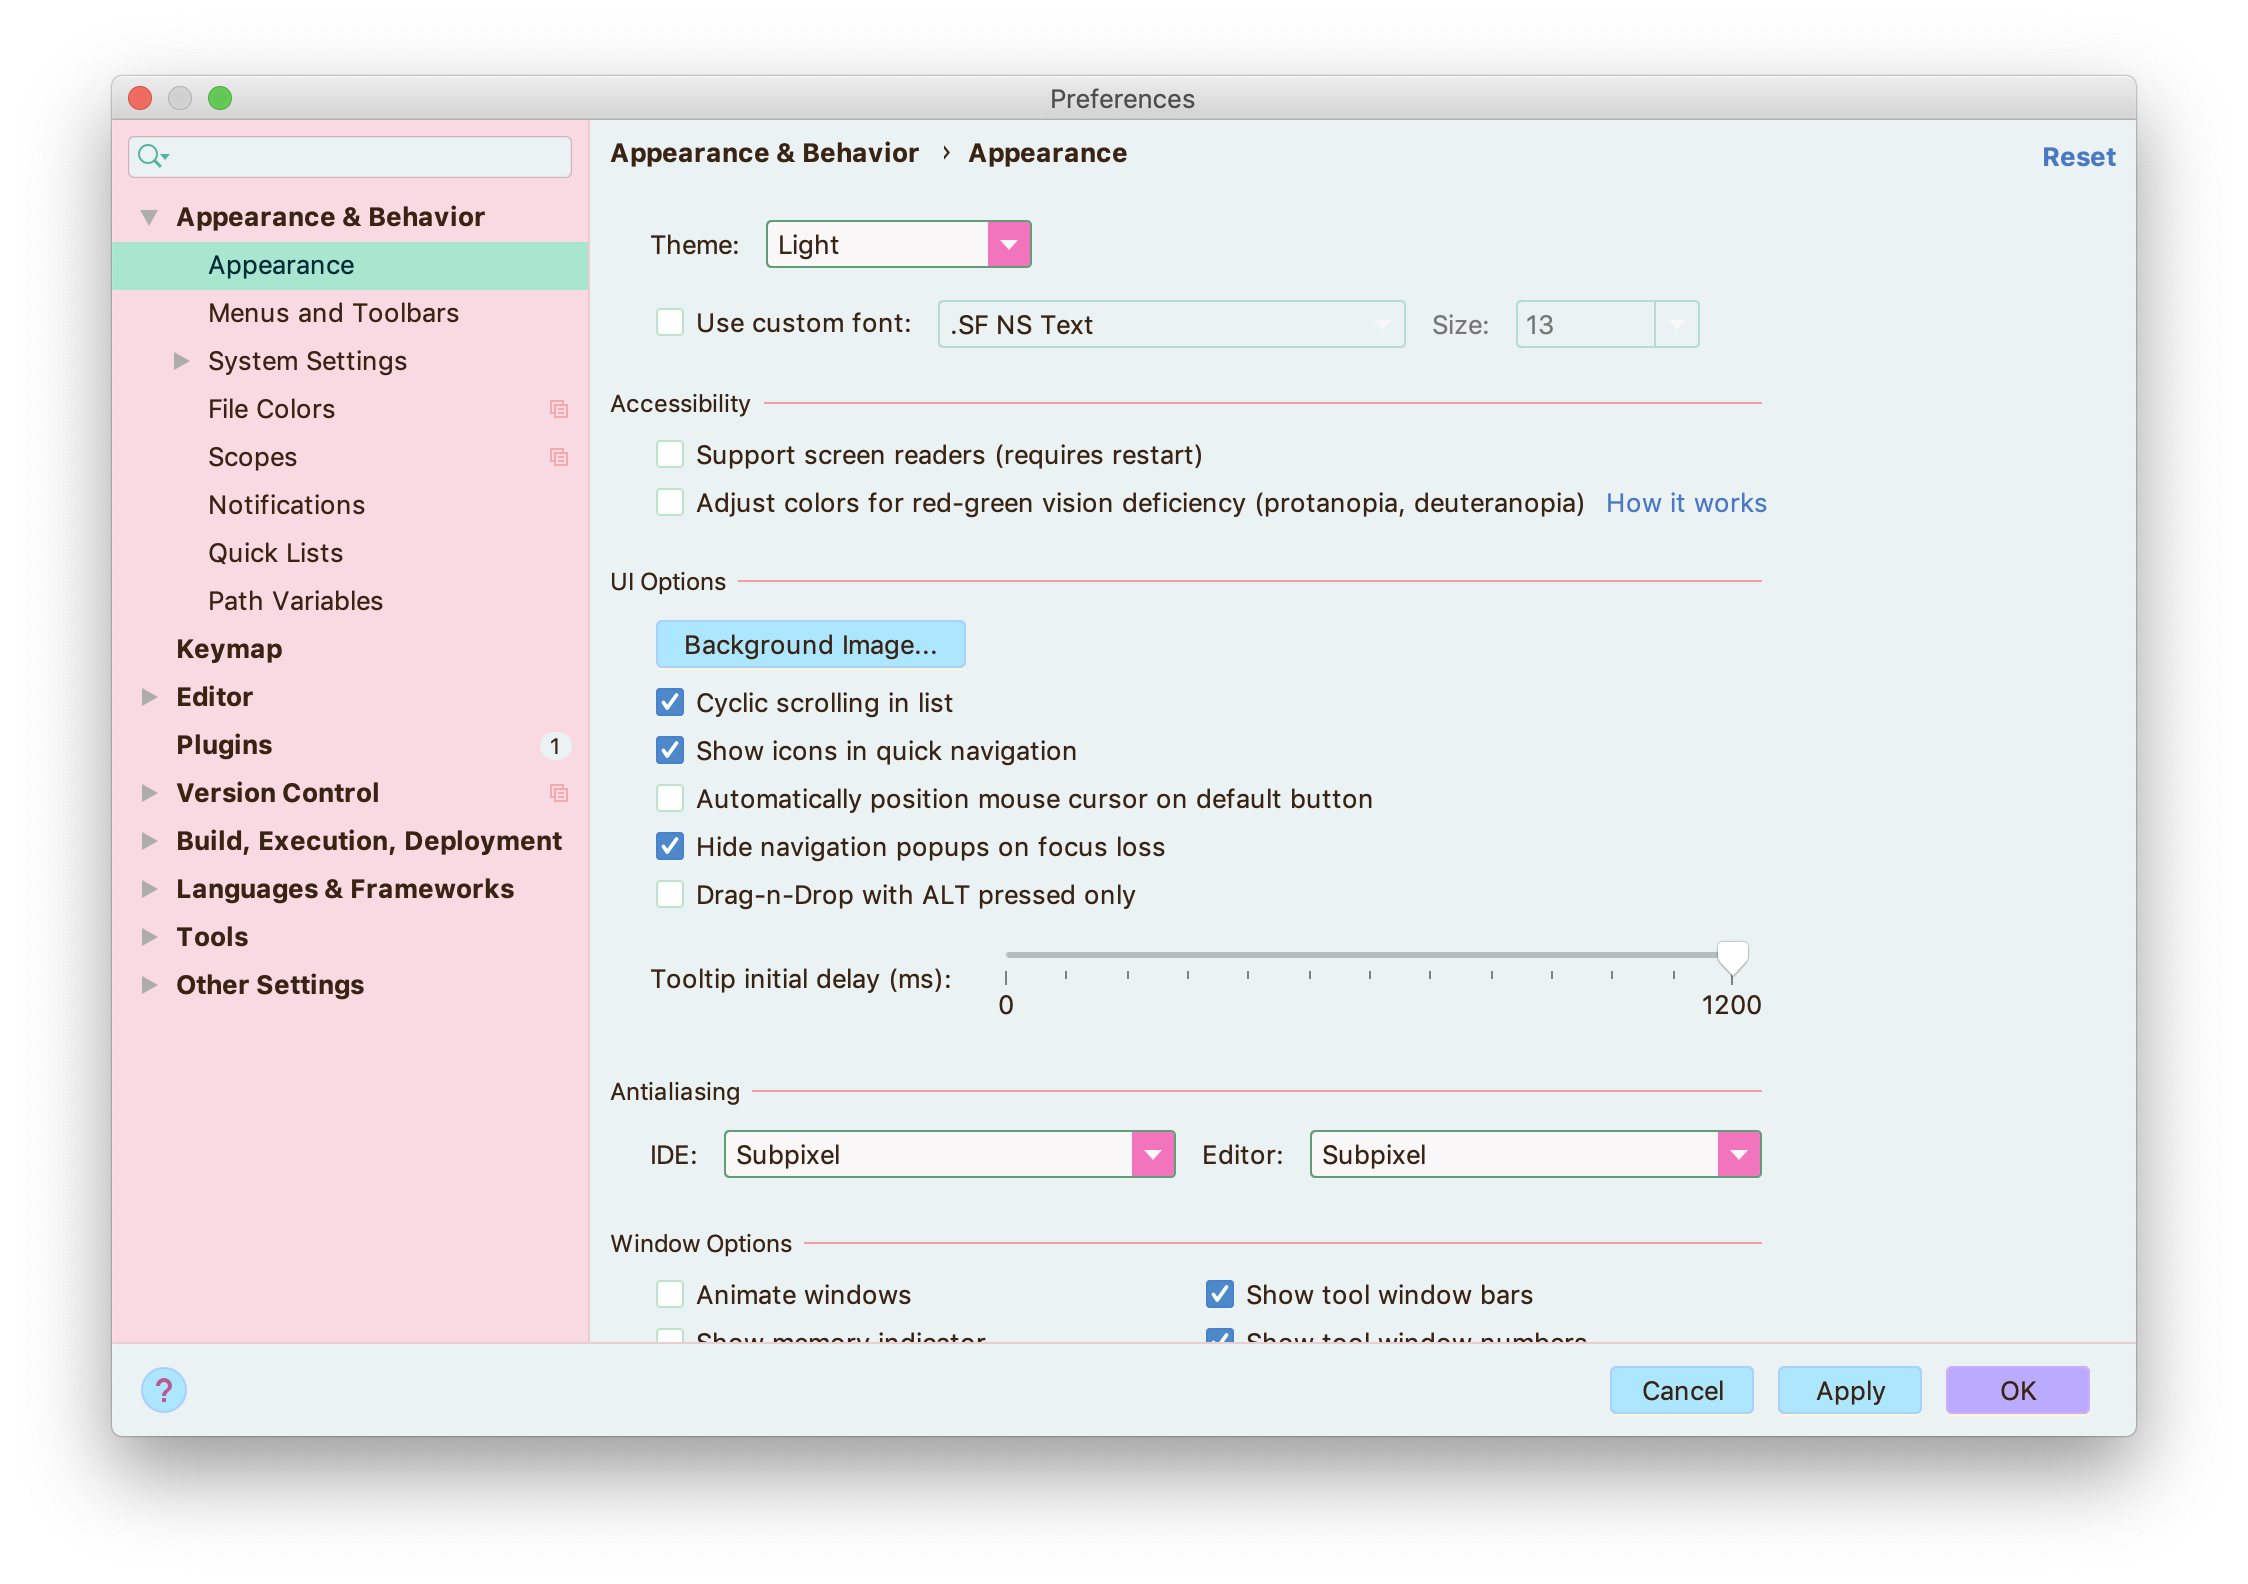The image size is (2248, 1584).
Task: Click the tooltip initial delay slider thumb
Action: point(1732,958)
